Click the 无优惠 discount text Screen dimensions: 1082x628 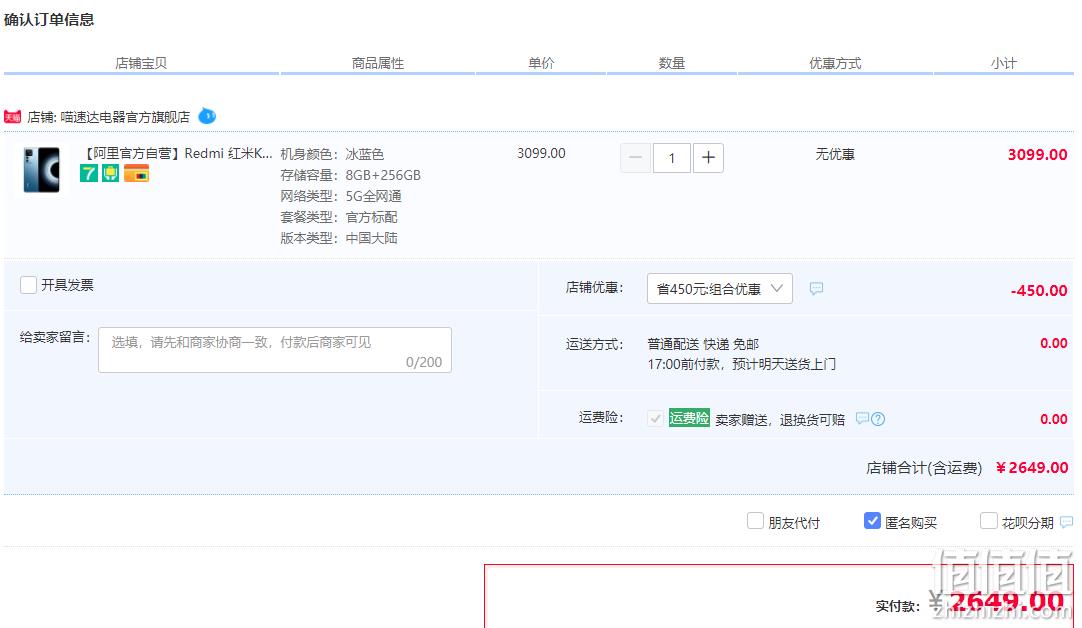(x=835, y=155)
